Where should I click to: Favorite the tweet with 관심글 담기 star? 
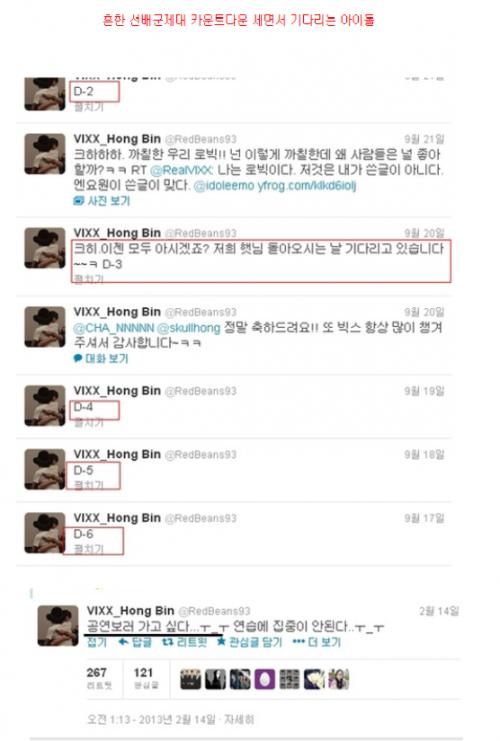[221, 642]
